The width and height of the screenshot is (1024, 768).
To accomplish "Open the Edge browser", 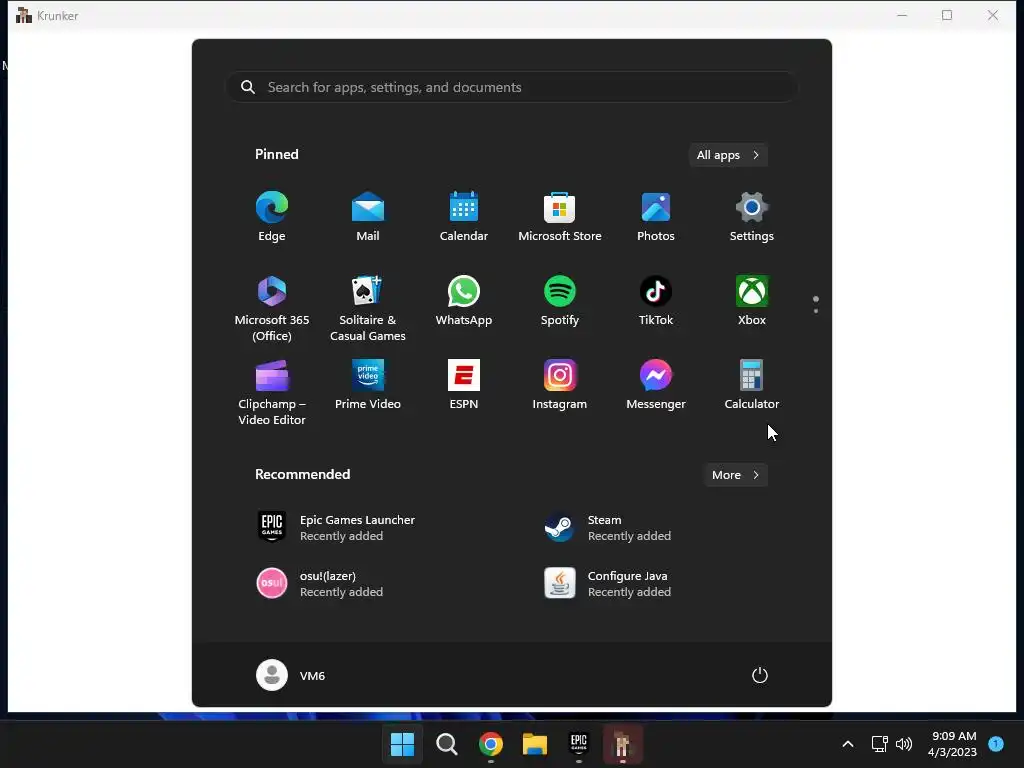I will [x=272, y=217].
